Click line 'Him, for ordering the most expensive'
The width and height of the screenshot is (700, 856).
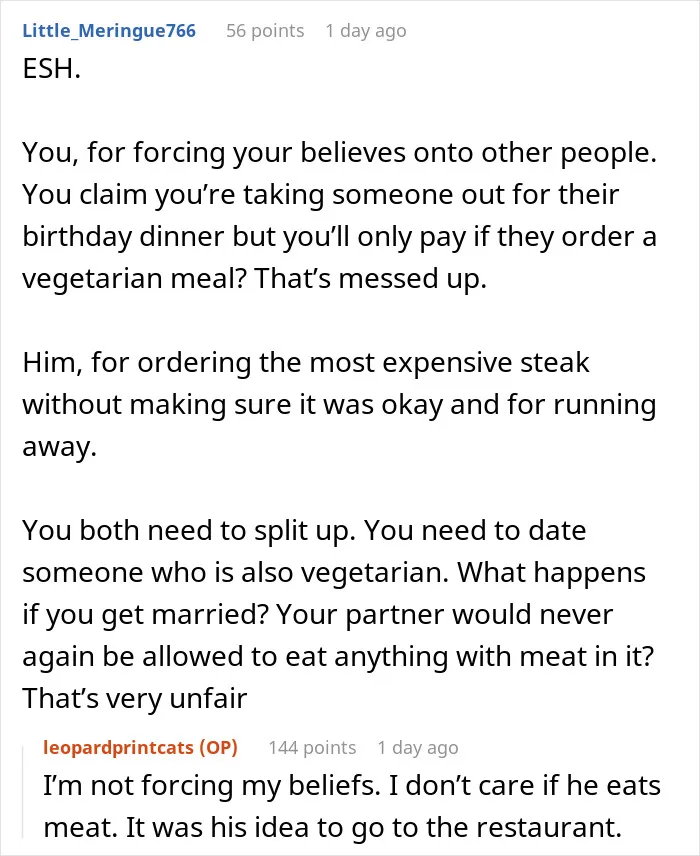click(x=306, y=362)
